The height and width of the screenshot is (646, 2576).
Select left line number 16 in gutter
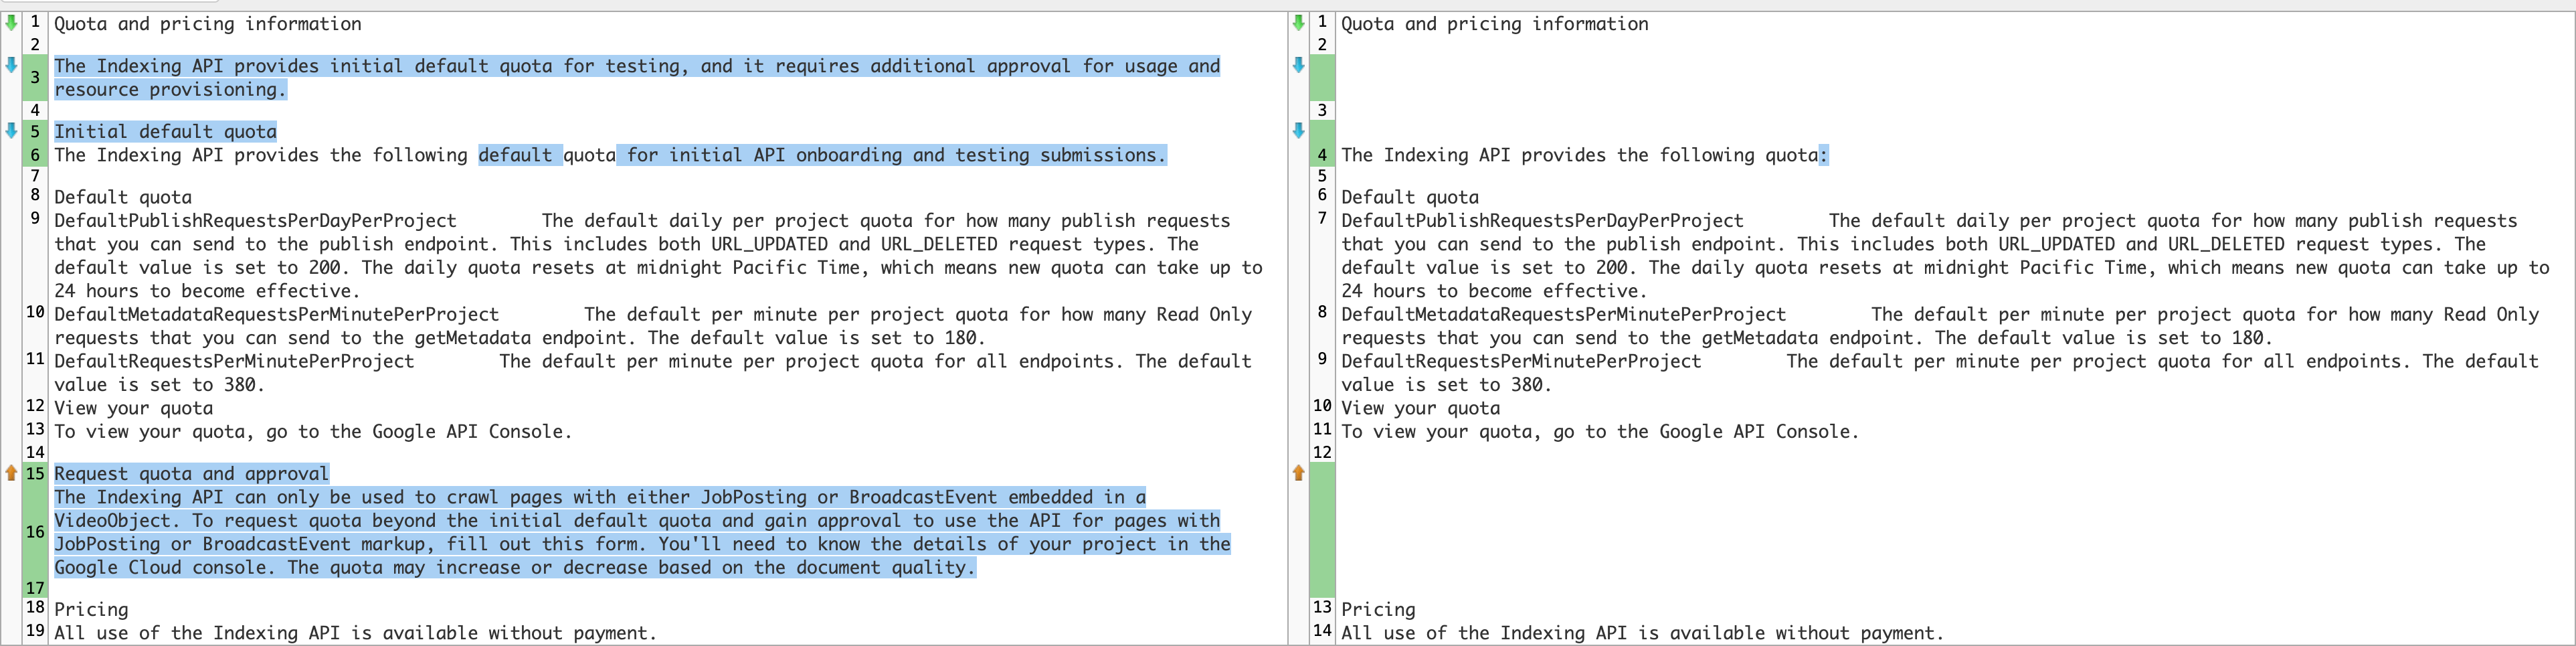(x=35, y=531)
